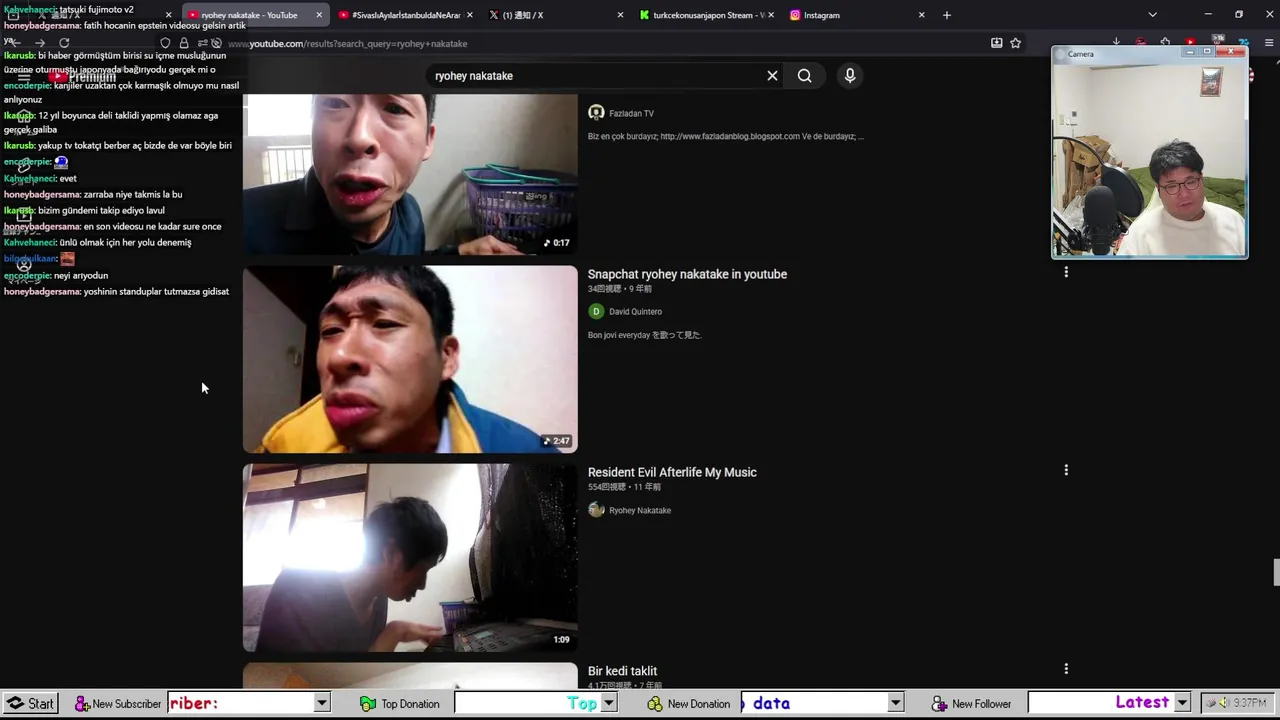
Task: Click the Start button in bottom bar
Action: (30, 704)
